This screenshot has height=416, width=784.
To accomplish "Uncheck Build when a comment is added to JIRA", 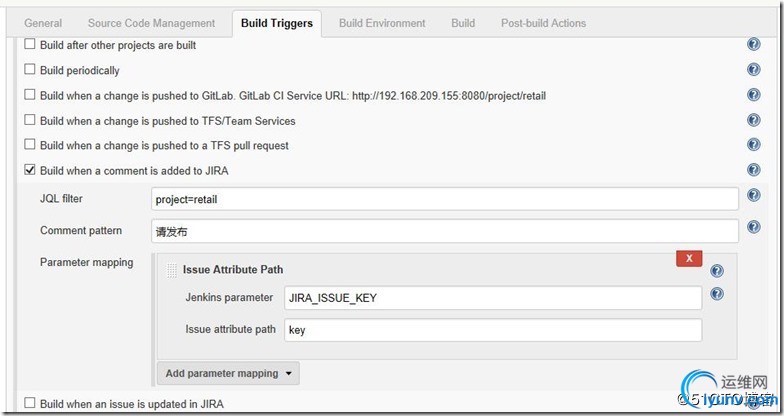I will pyautogui.click(x=30, y=170).
